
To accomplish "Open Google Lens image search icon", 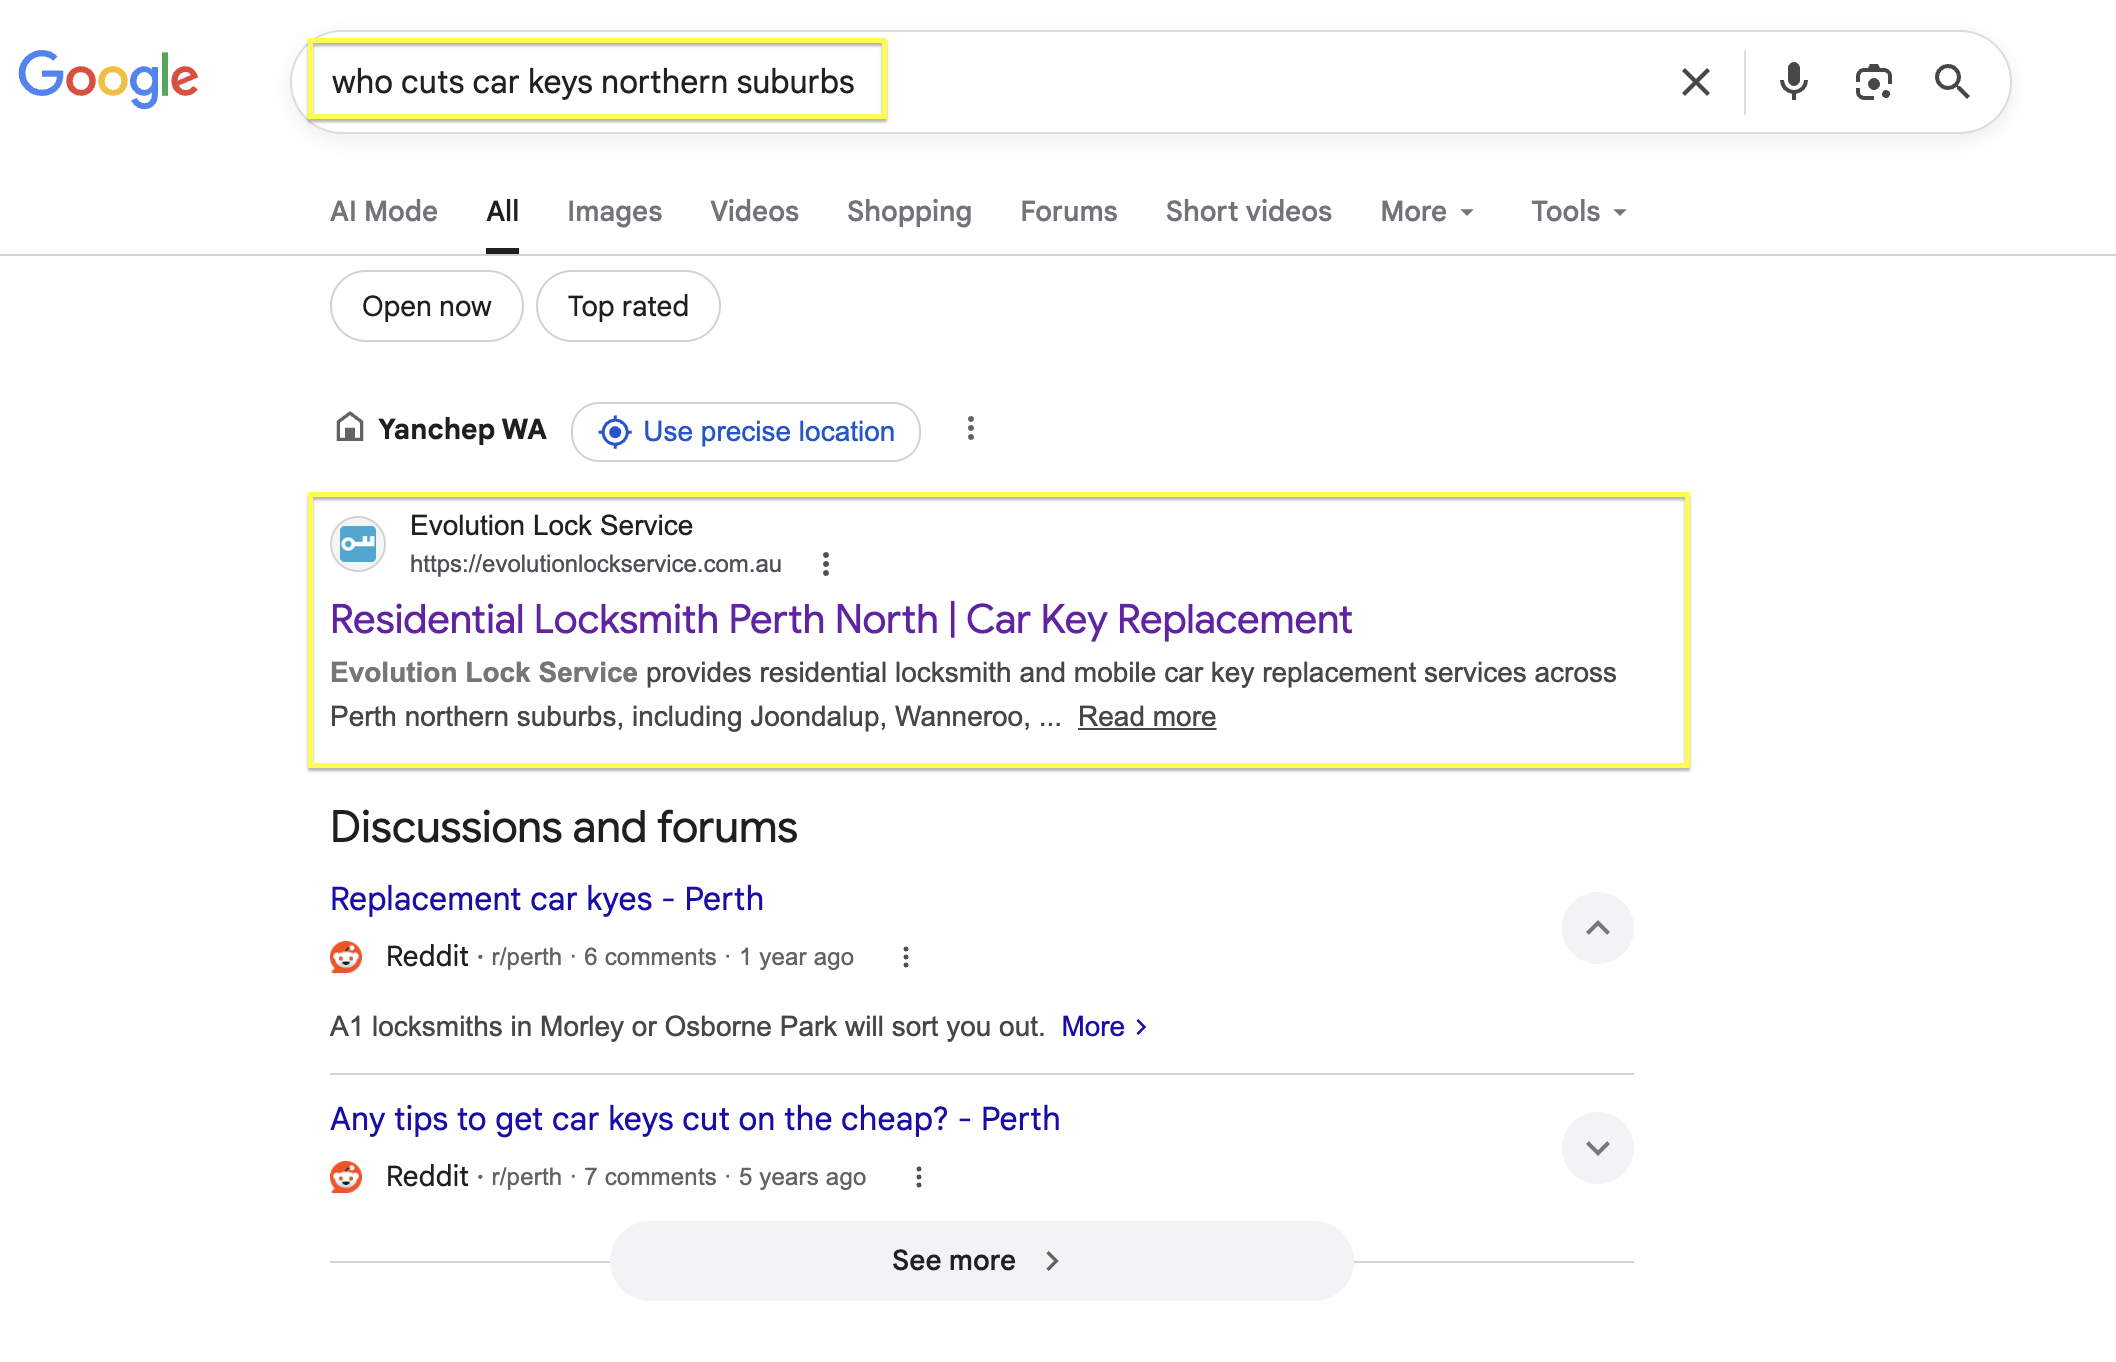I will tap(1873, 82).
